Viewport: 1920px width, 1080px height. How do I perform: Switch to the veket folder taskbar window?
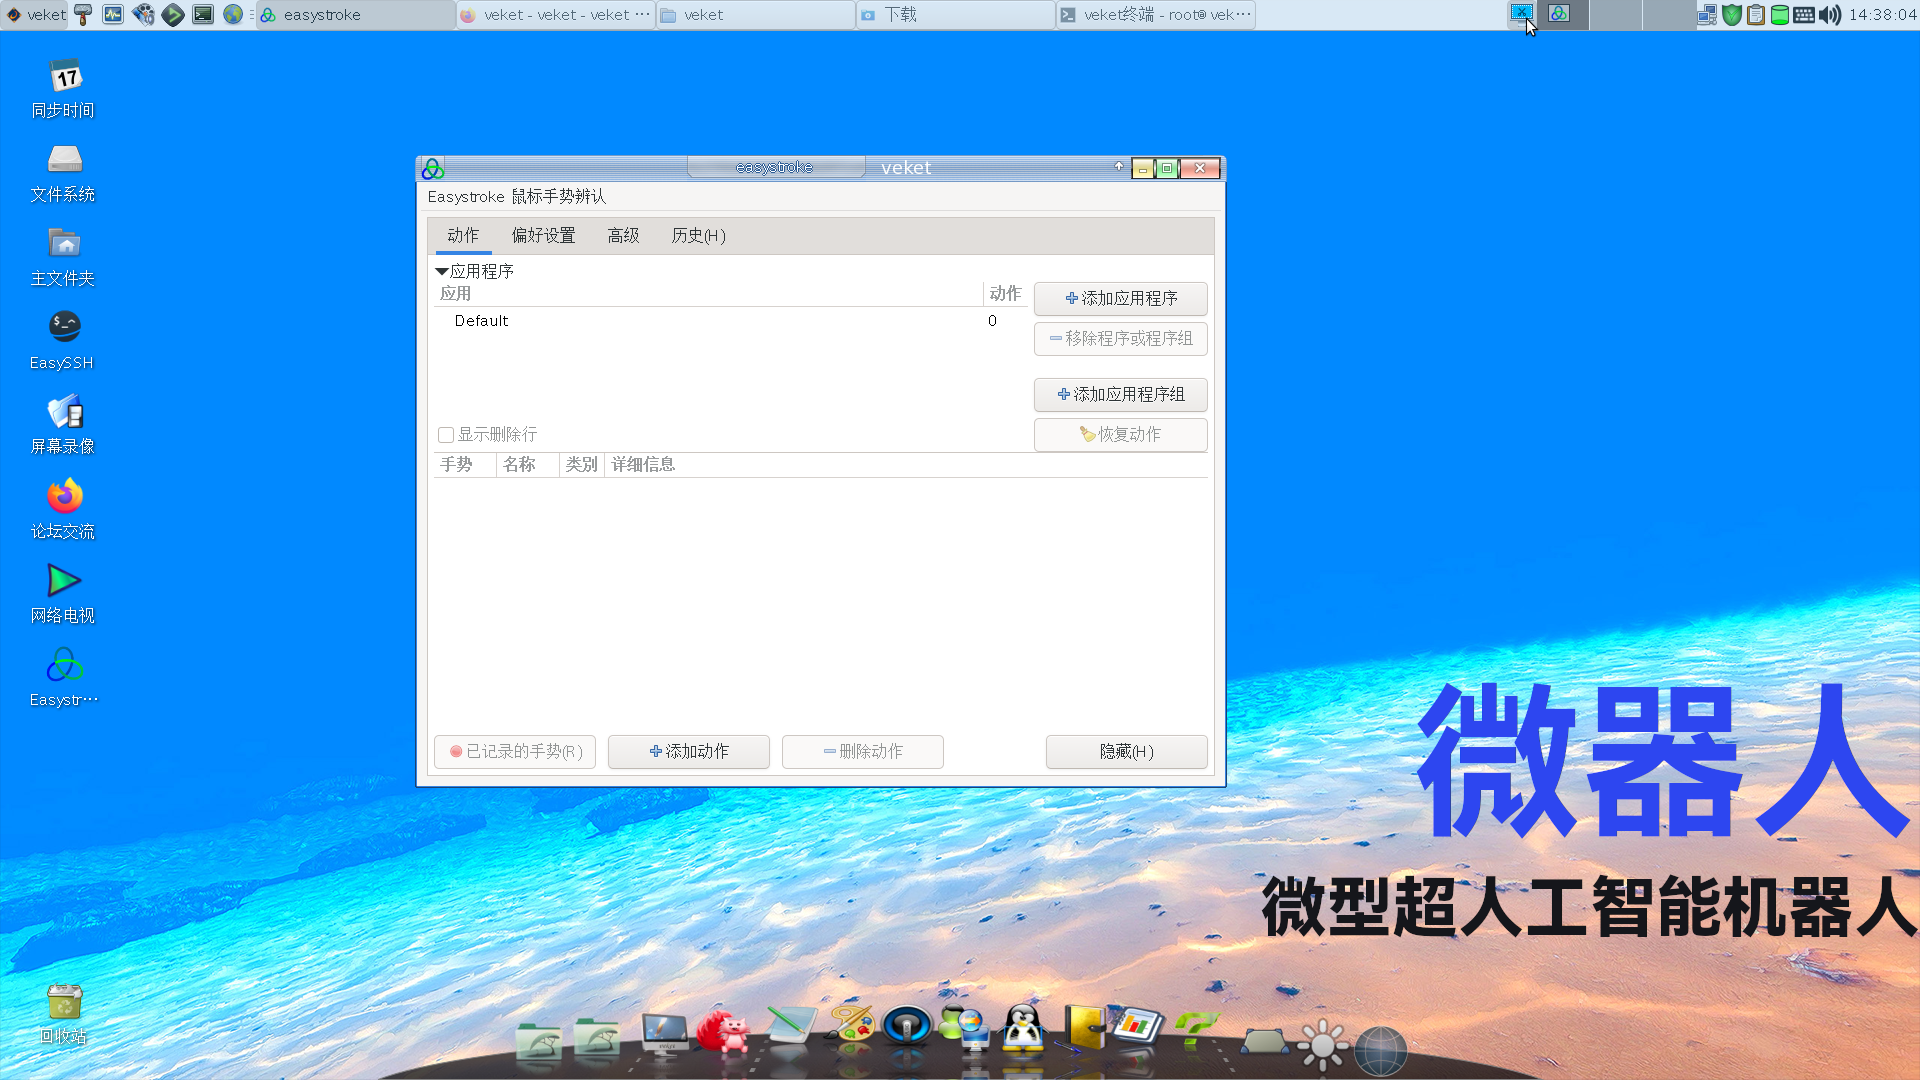[755, 14]
